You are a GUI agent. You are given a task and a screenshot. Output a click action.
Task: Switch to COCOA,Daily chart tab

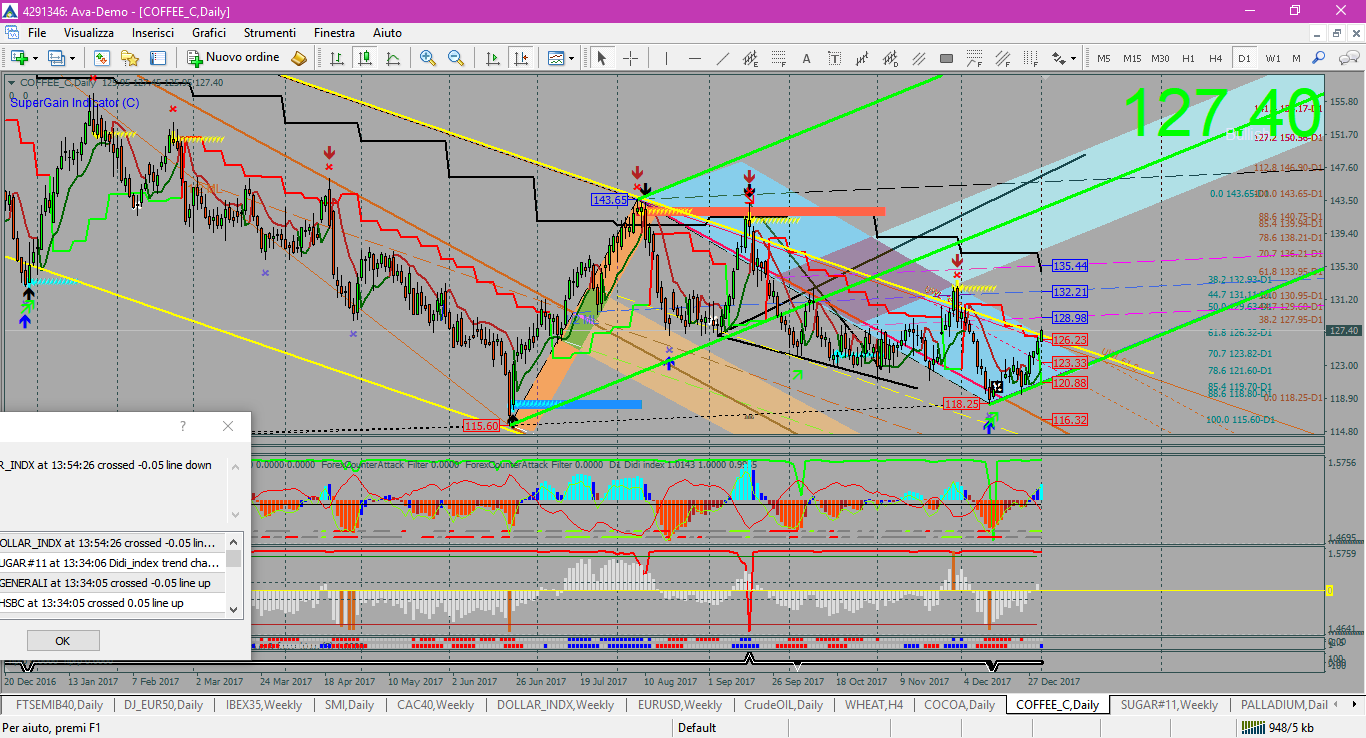[960, 705]
